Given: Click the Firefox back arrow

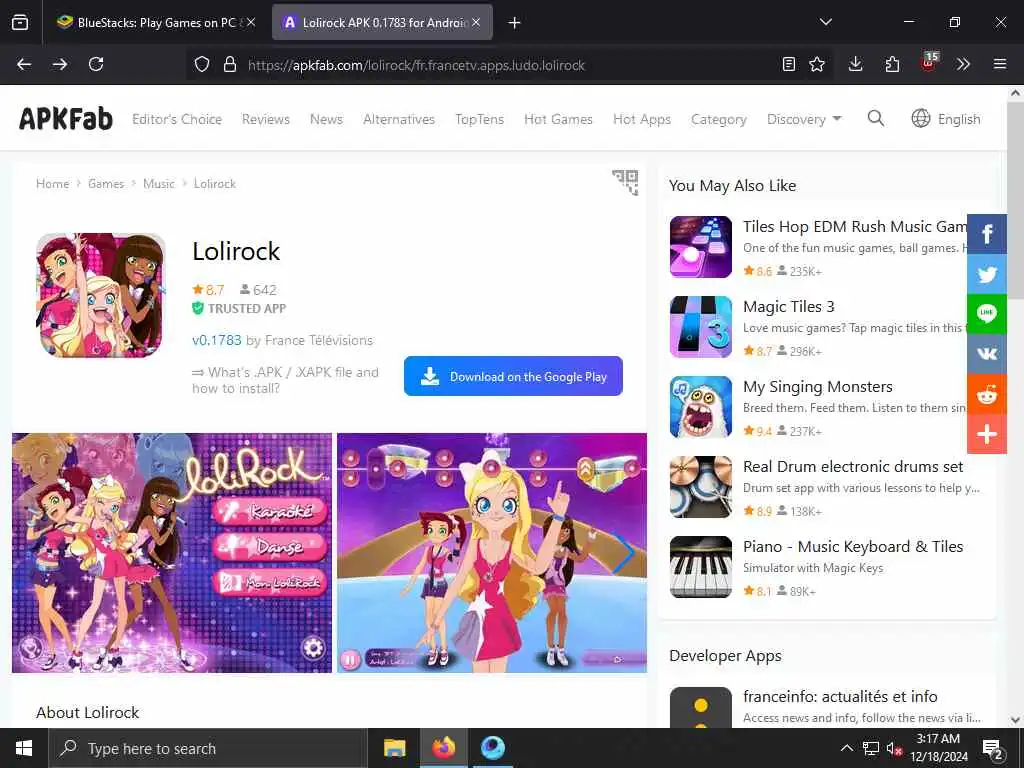Looking at the screenshot, I should pyautogui.click(x=24, y=64).
